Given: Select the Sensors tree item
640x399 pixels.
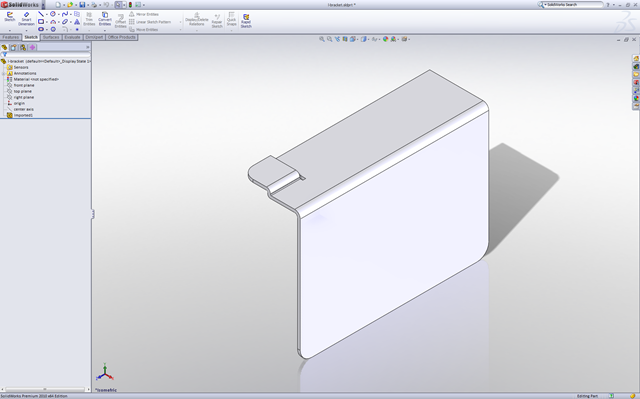Looking at the screenshot, I should (21, 67).
